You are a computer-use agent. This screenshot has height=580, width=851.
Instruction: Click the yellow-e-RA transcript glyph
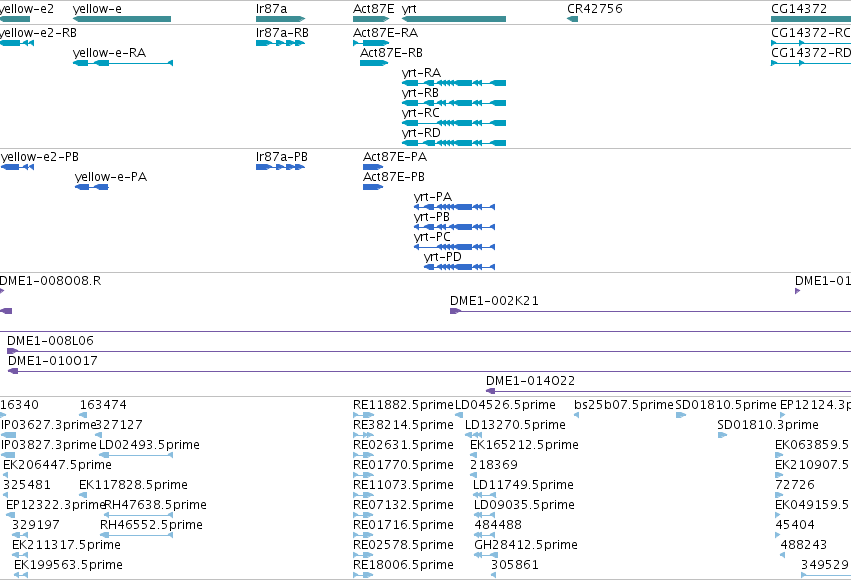[x=123, y=63]
